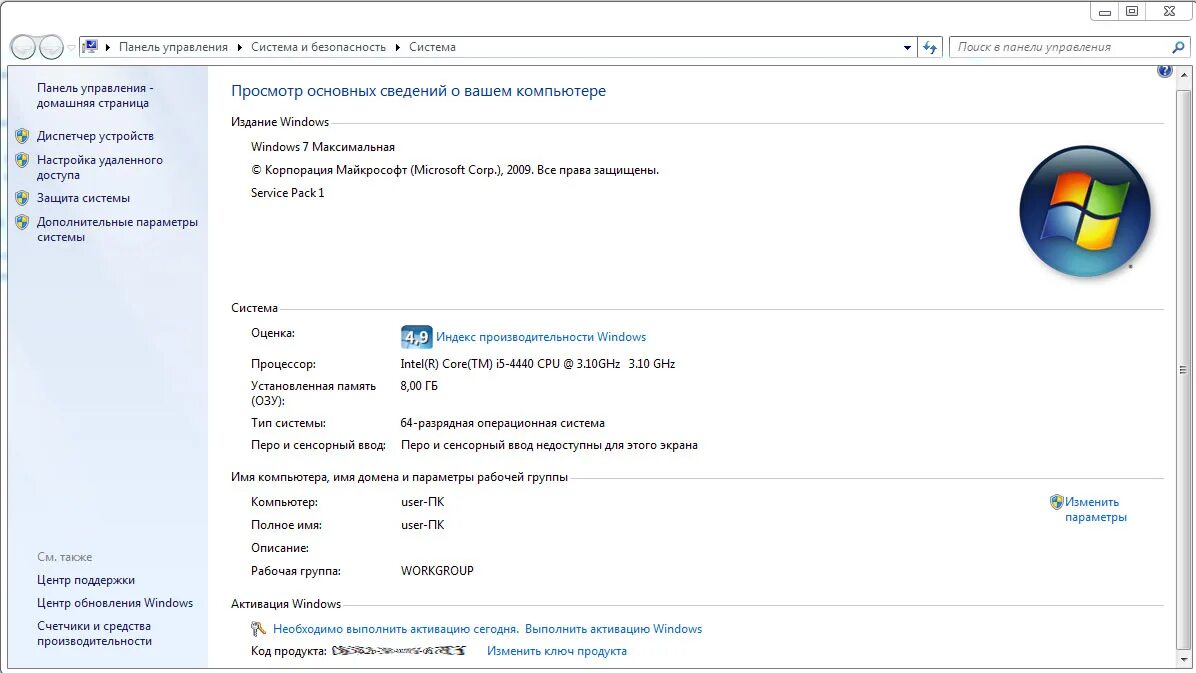Click the WORKGROUP workgroup value

pos(437,571)
